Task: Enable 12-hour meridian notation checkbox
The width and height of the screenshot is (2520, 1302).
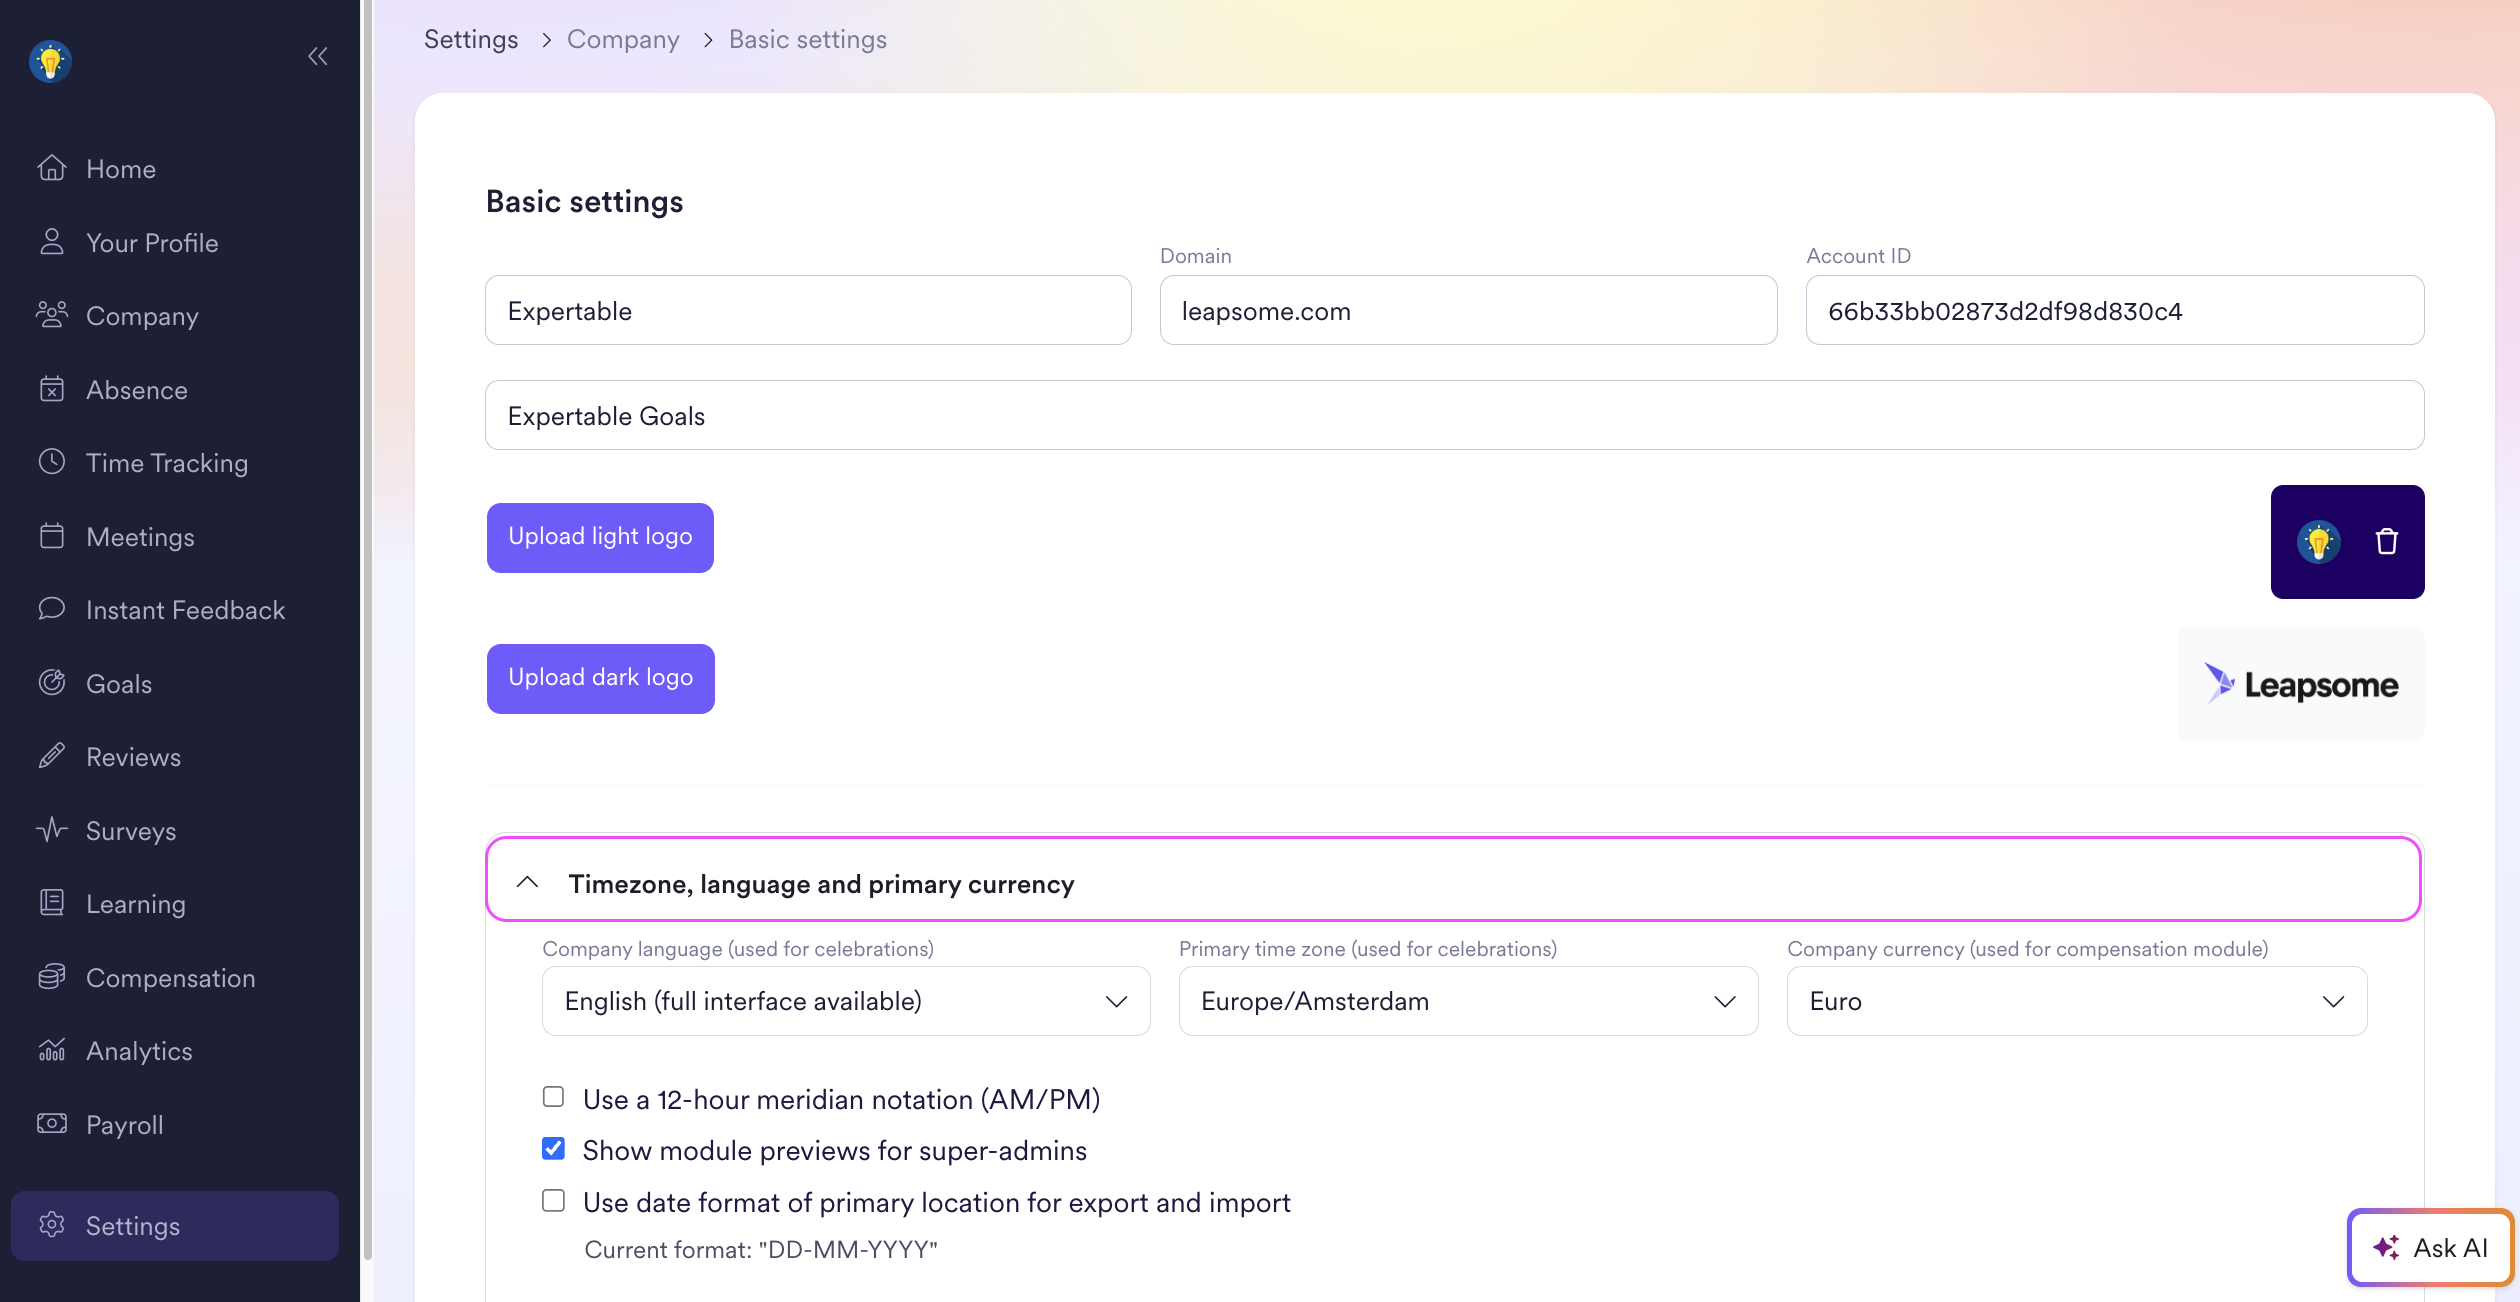Action: click(x=553, y=1097)
